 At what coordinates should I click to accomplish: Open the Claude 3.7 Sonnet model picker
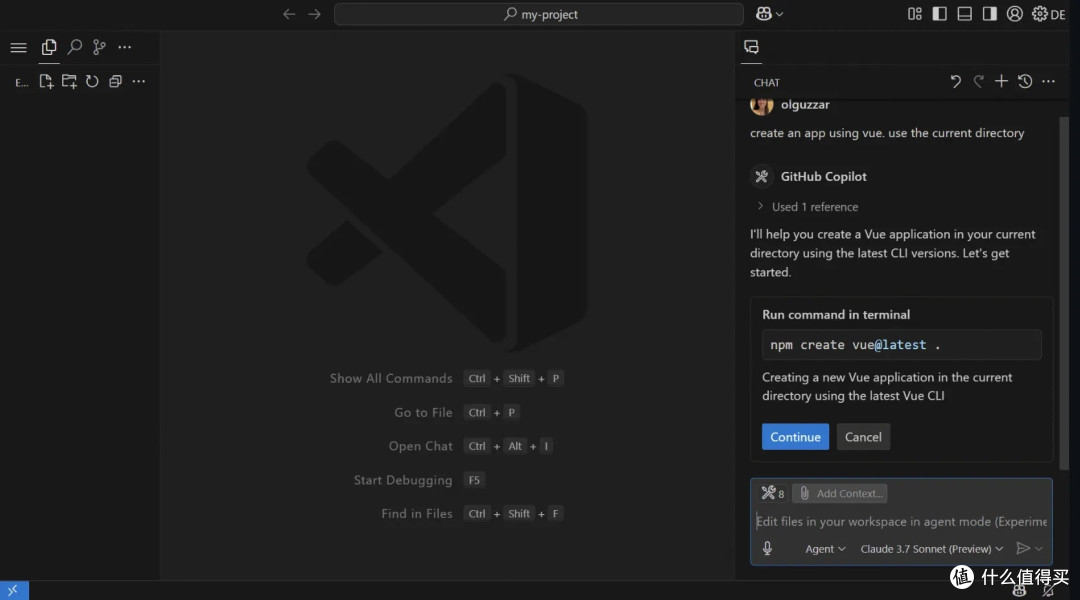[931, 549]
